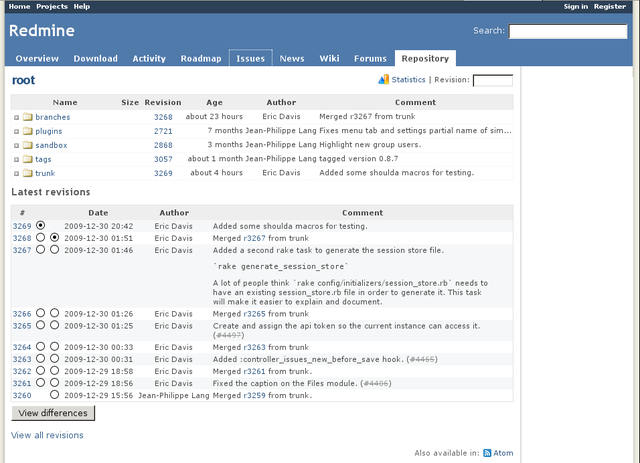
Task: Select the Repository tab
Action: pyautogui.click(x=425, y=58)
